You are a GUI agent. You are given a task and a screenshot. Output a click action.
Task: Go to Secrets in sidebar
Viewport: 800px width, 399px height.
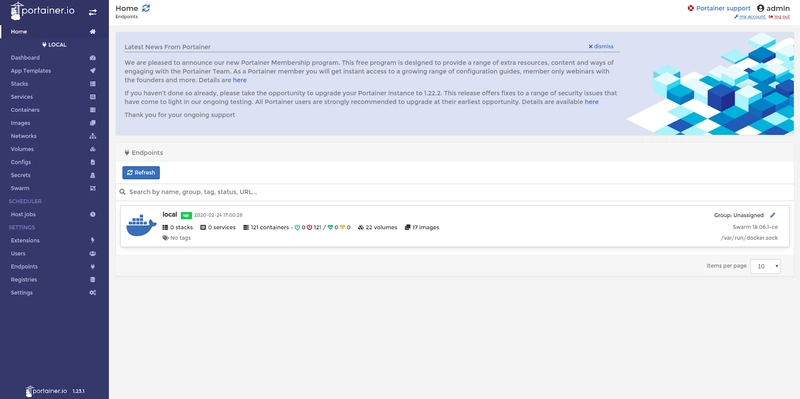20,175
